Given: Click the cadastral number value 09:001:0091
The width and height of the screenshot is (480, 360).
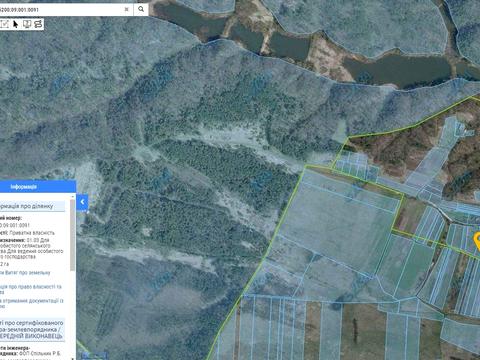Looking at the screenshot, I should 15,225.
